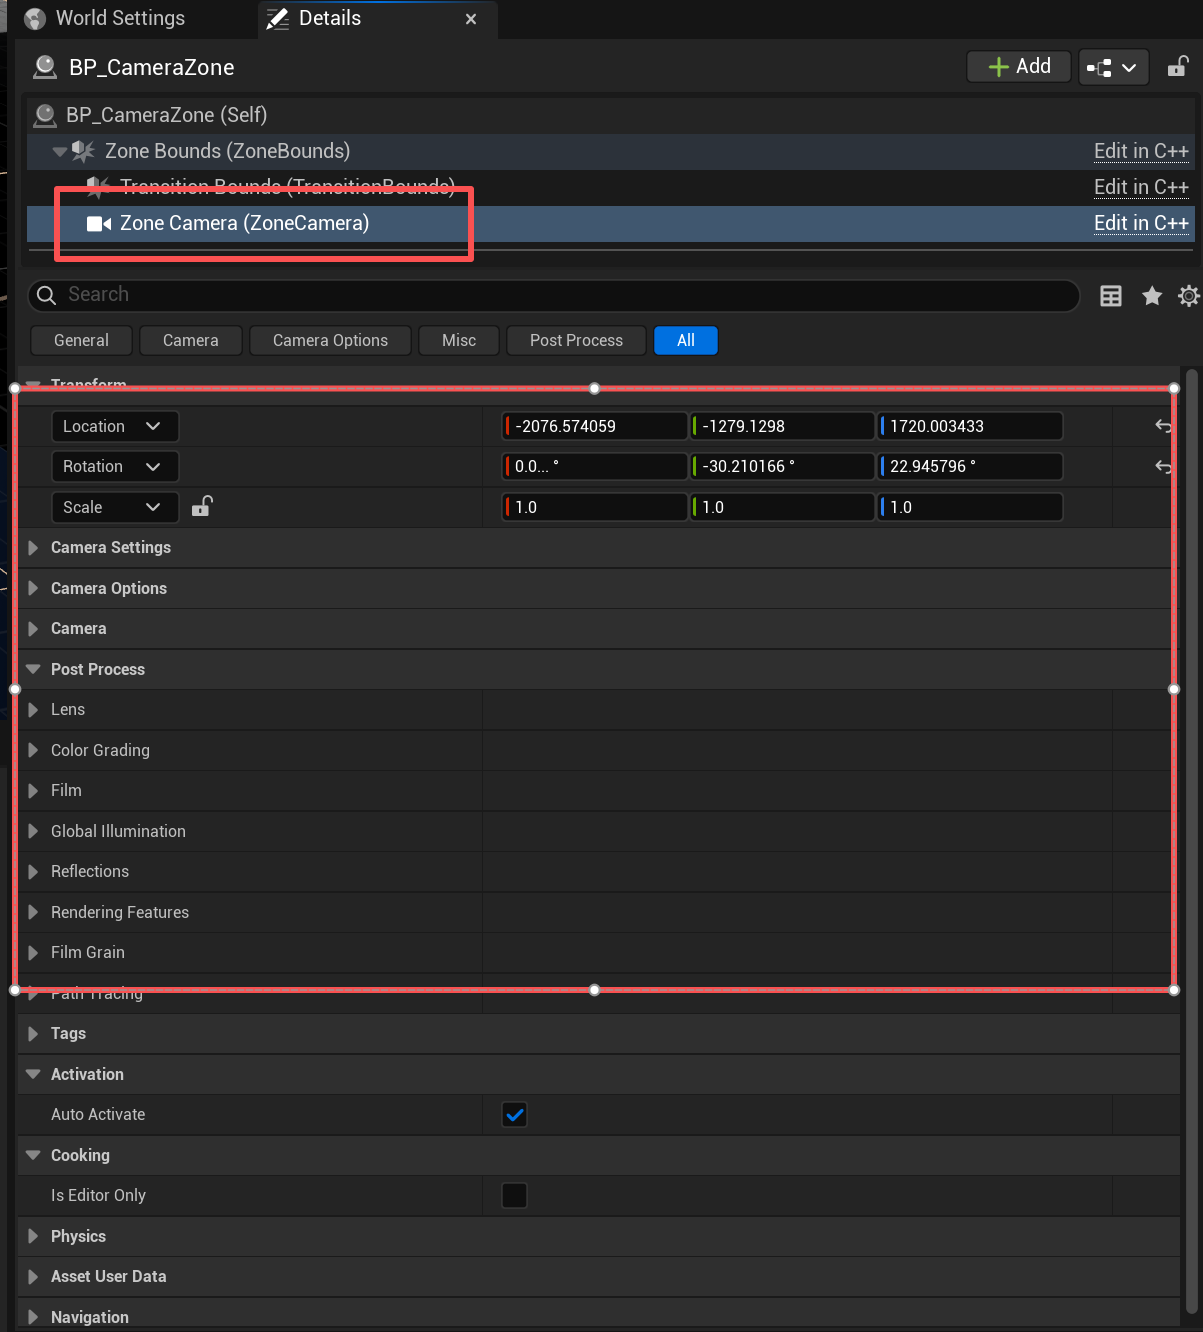Open the Location type dropdown

click(114, 426)
